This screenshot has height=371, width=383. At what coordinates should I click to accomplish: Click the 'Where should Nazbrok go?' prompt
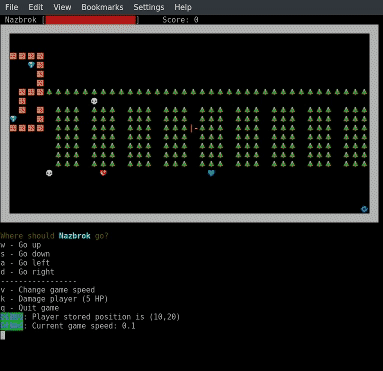(x=54, y=236)
